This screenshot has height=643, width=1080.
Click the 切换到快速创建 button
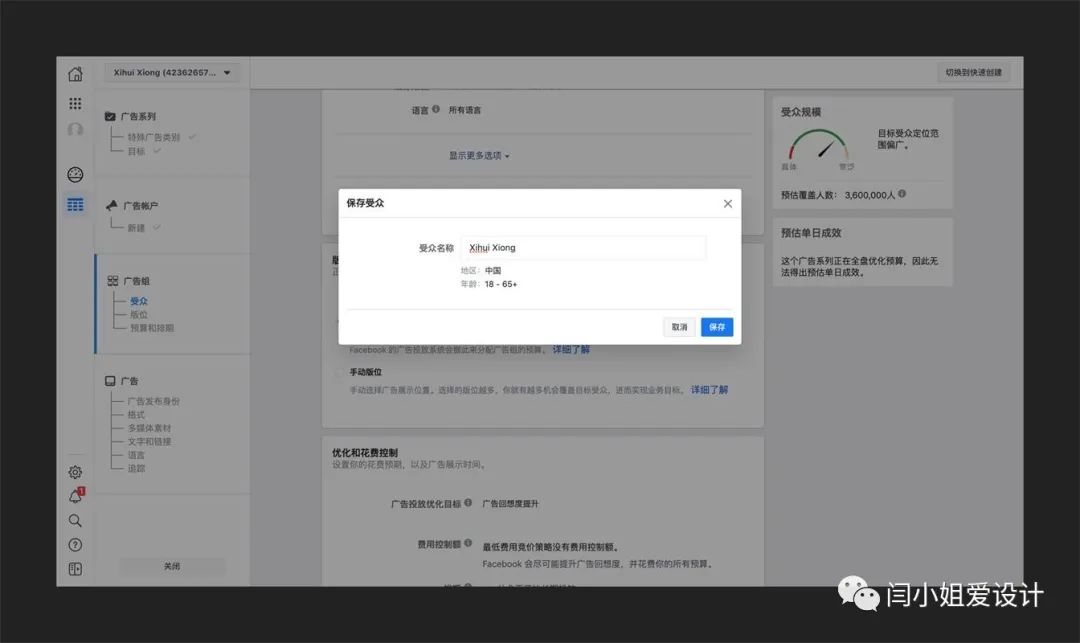pos(973,72)
